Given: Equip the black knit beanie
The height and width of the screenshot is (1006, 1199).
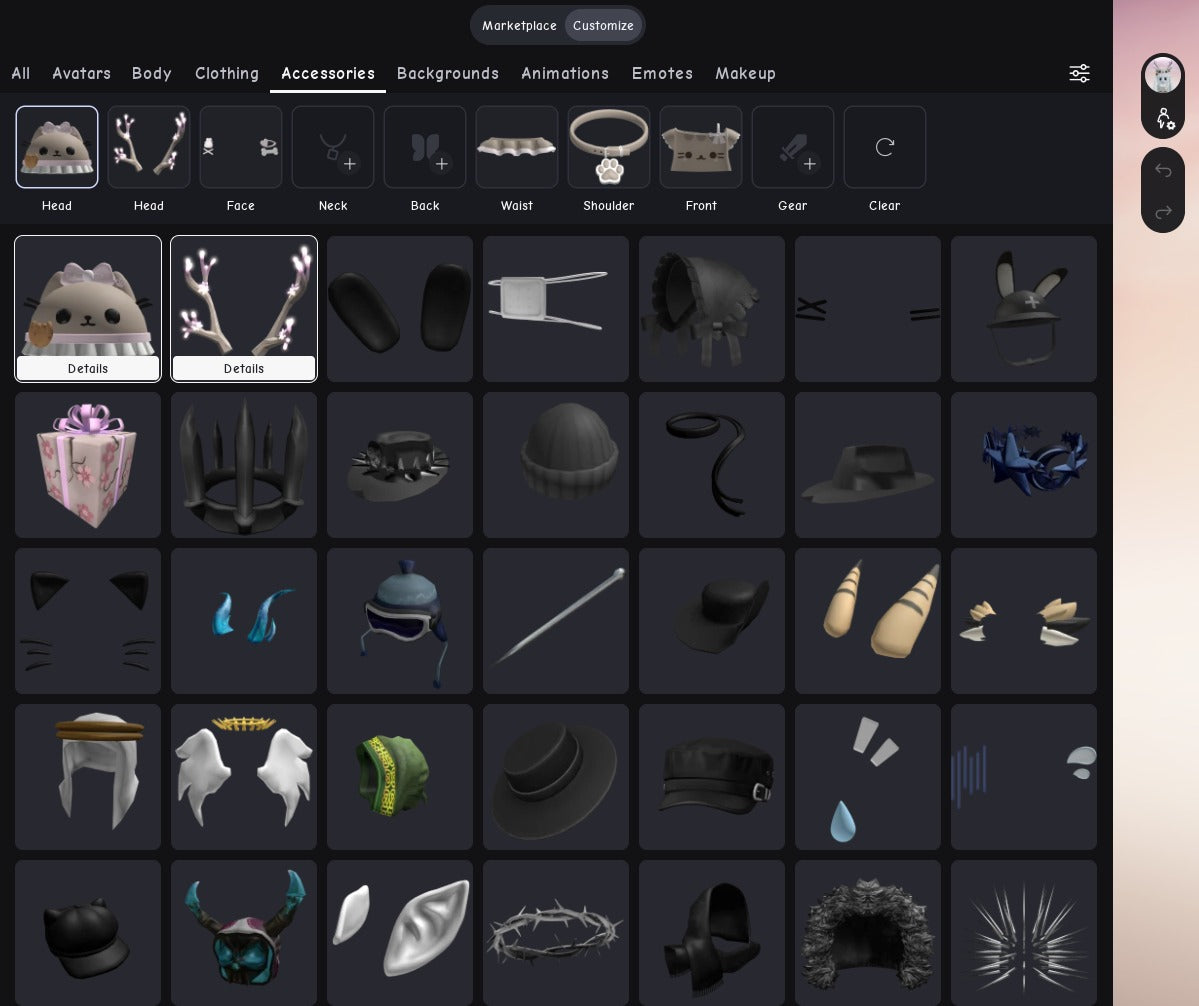Looking at the screenshot, I should (x=556, y=465).
